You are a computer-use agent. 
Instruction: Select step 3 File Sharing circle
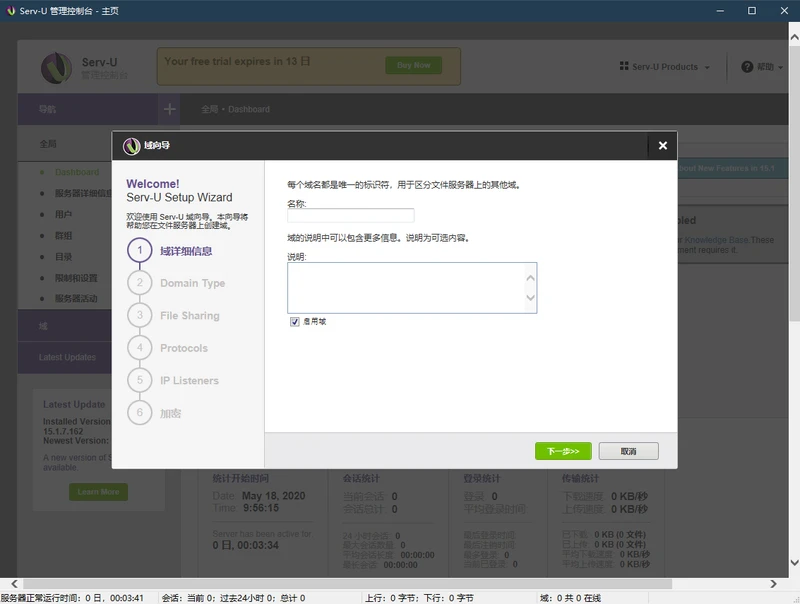[x=139, y=315]
